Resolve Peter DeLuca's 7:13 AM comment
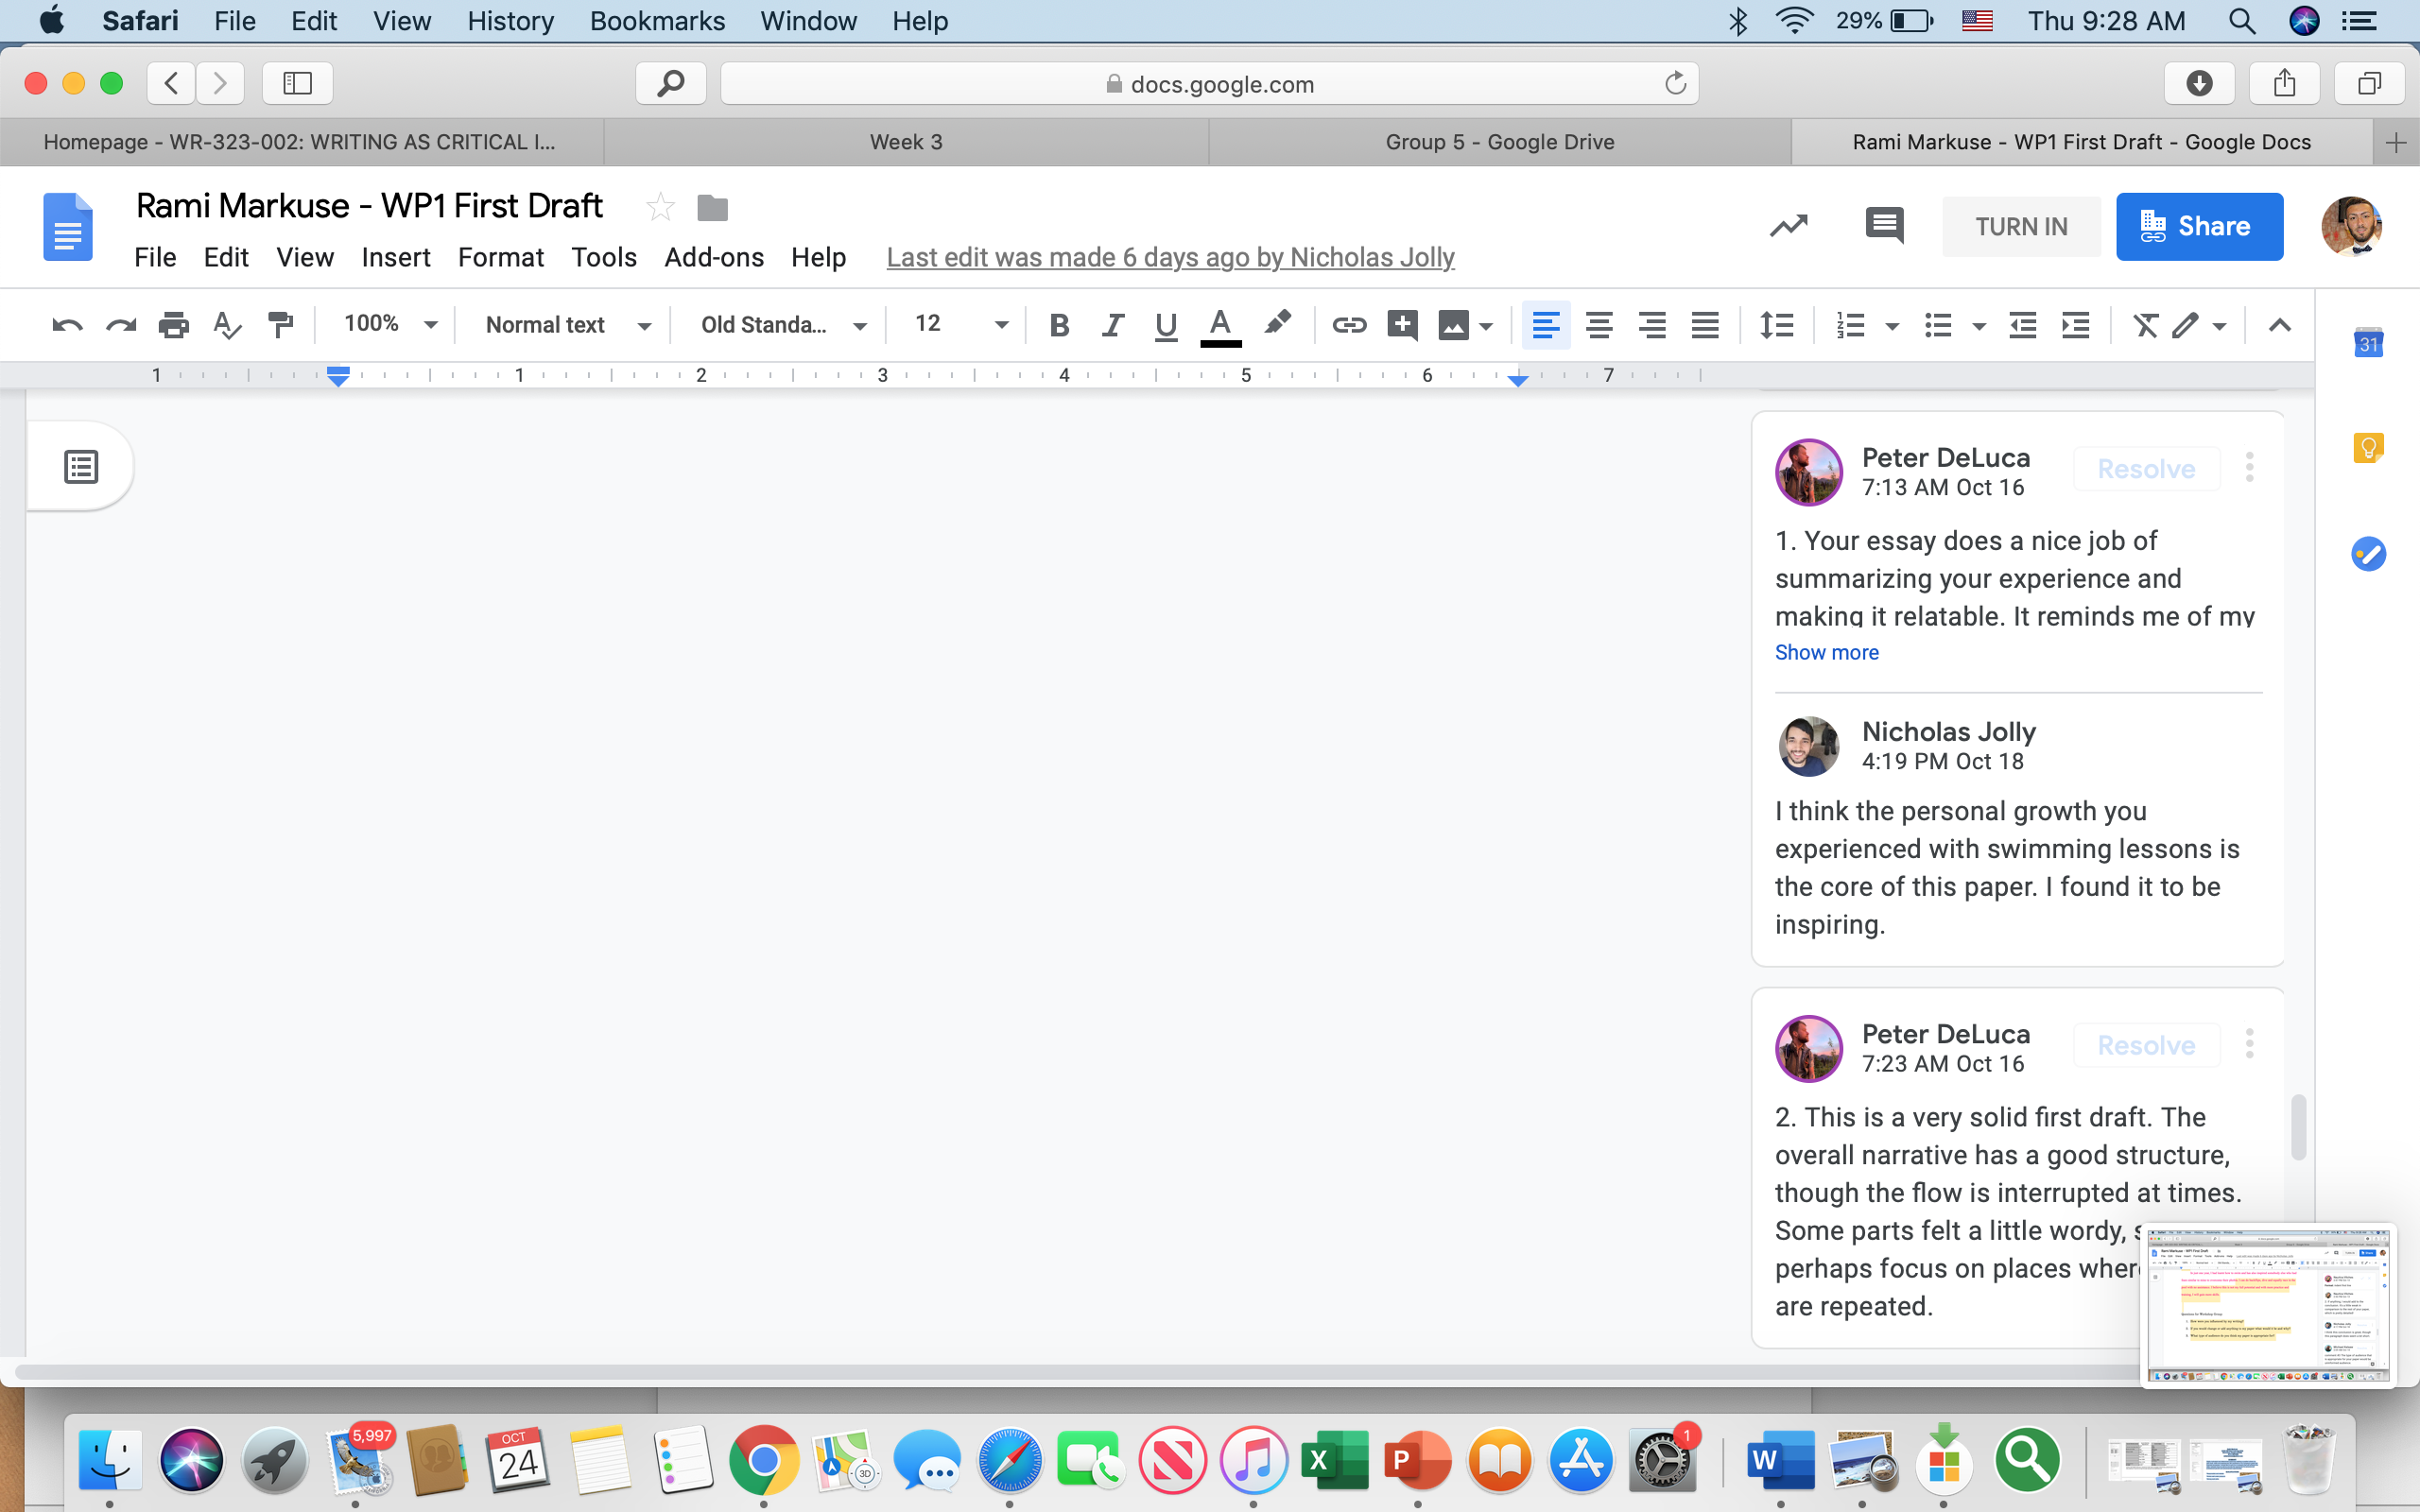 pos(2146,469)
